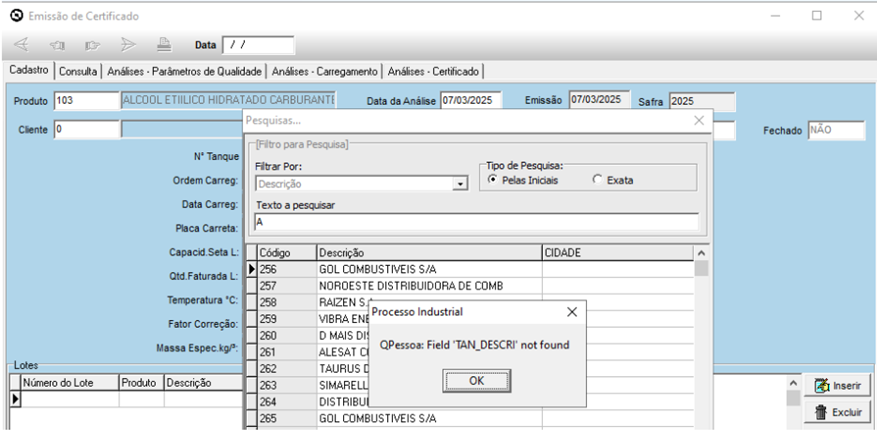877x435 pixels.
Task: Click the Emissão date field
Action: [600, 100]
